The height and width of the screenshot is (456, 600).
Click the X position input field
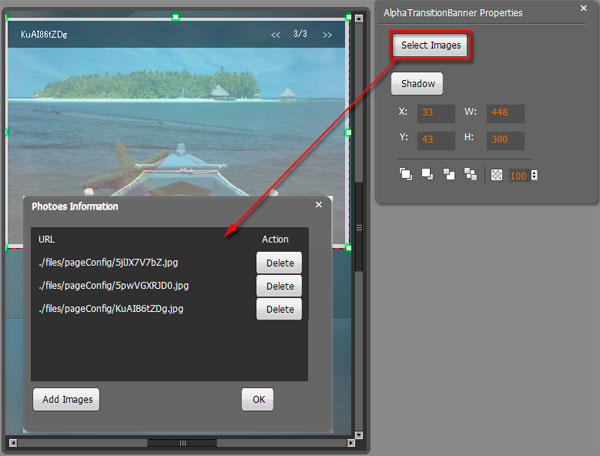click(x=436, y=113)
